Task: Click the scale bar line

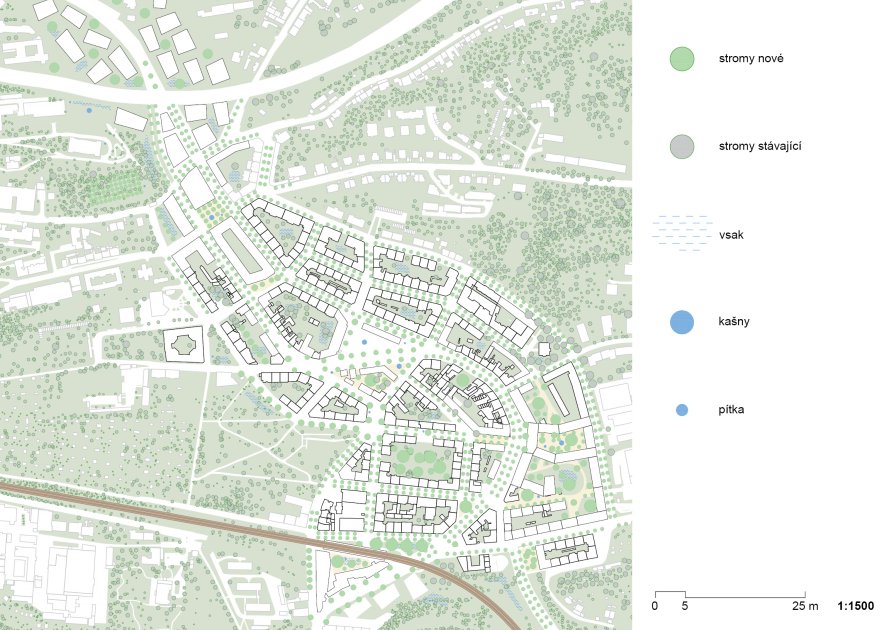Action: click(730, 595)
